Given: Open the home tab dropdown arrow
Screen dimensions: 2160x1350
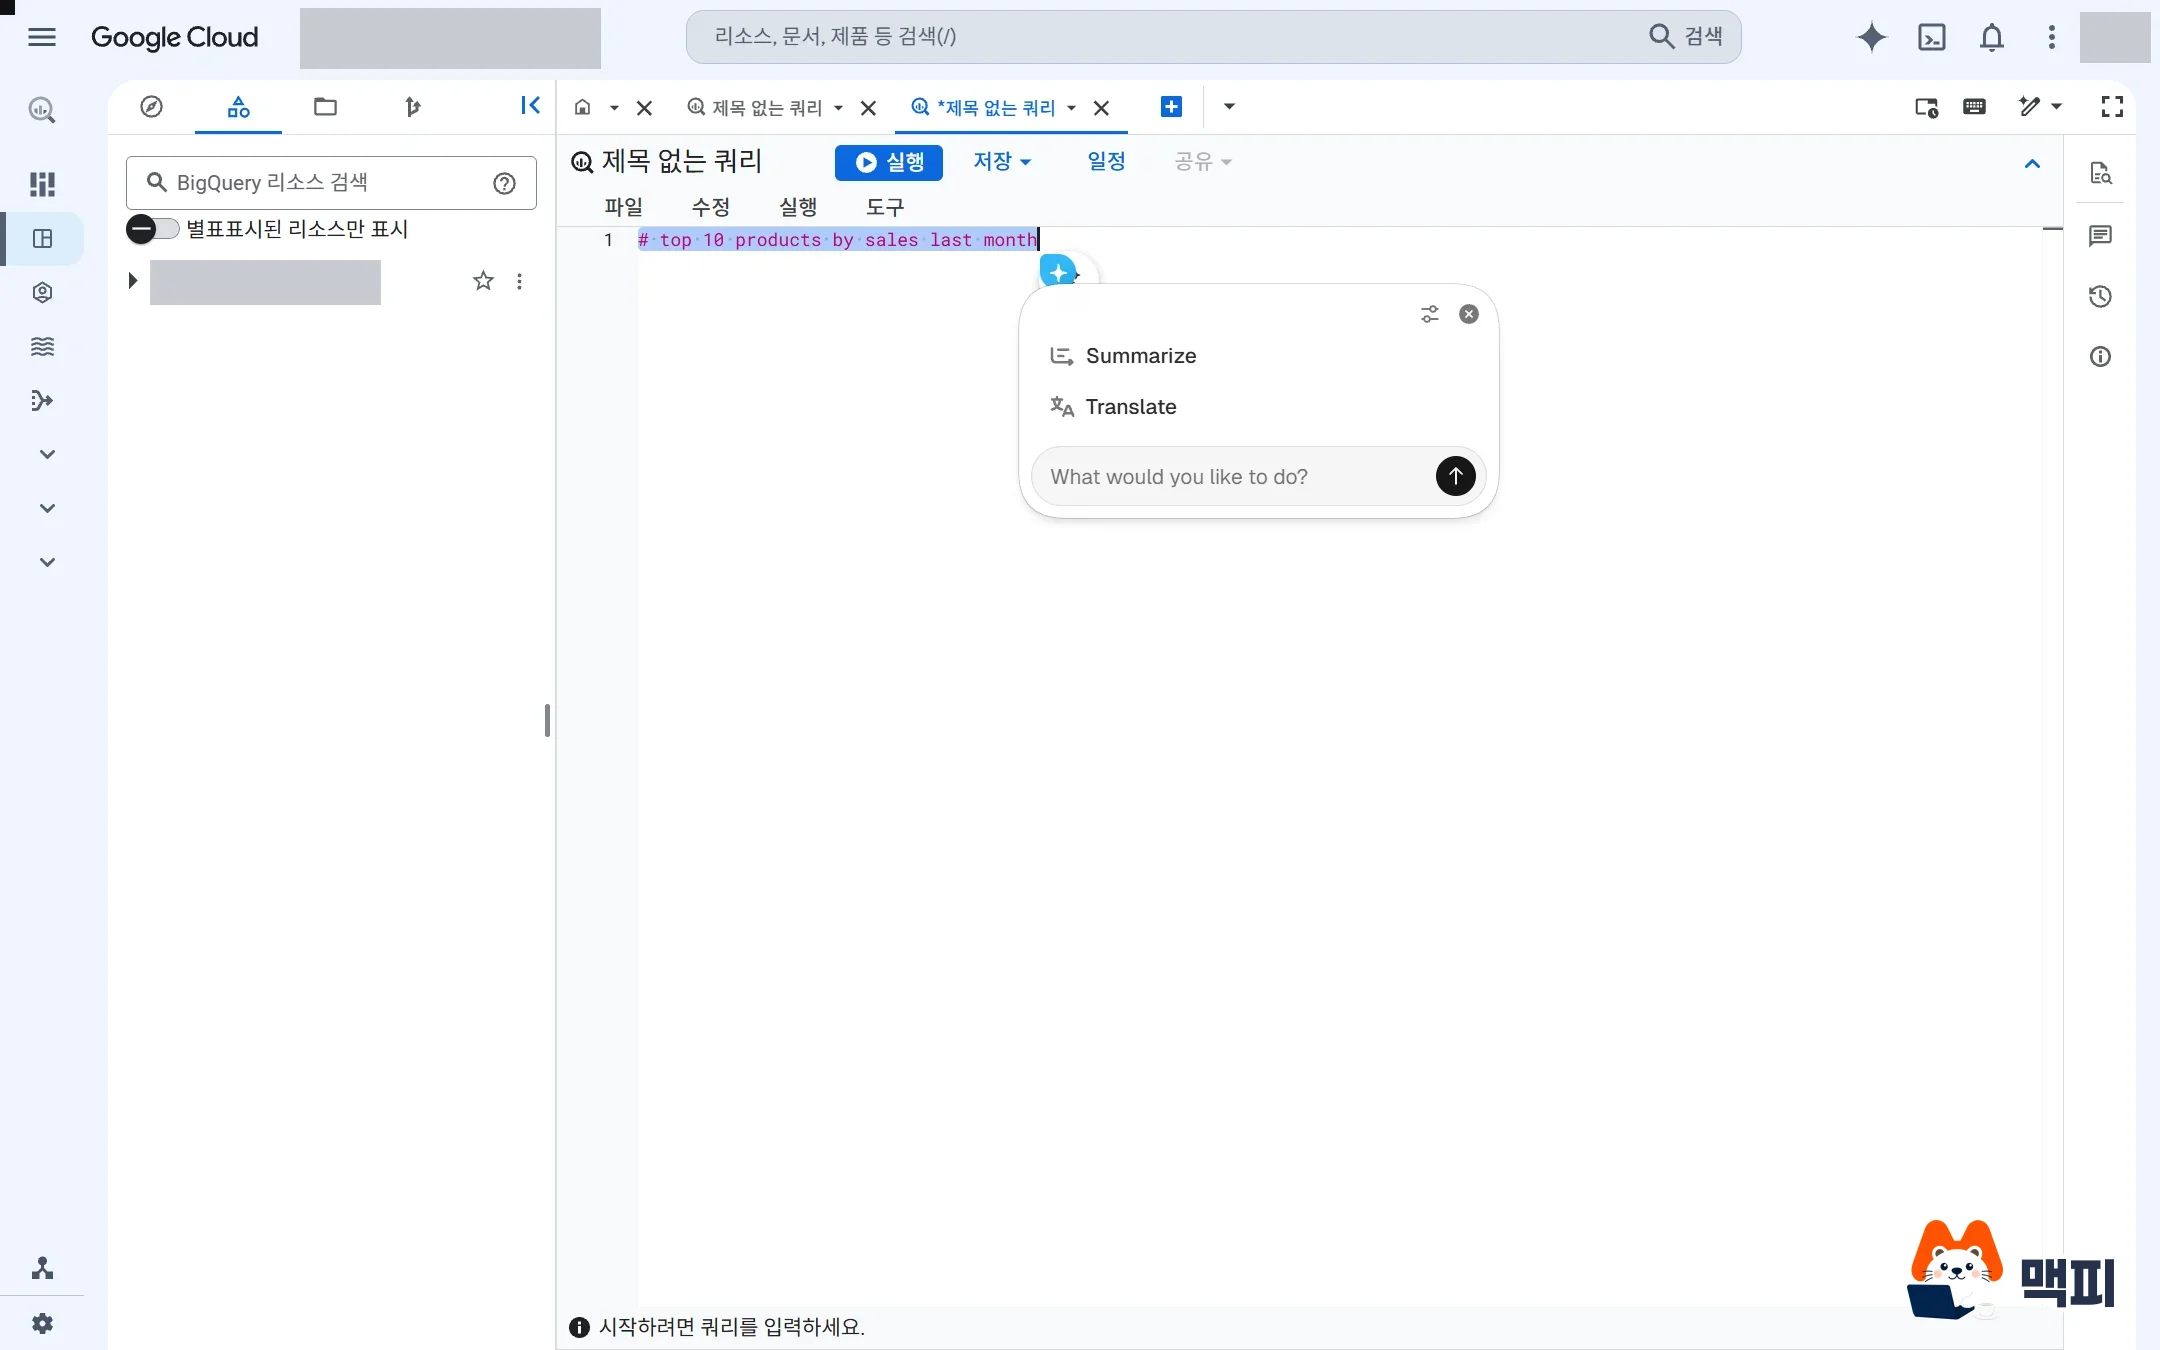Looking at the screenshot, I should point(614,108).
